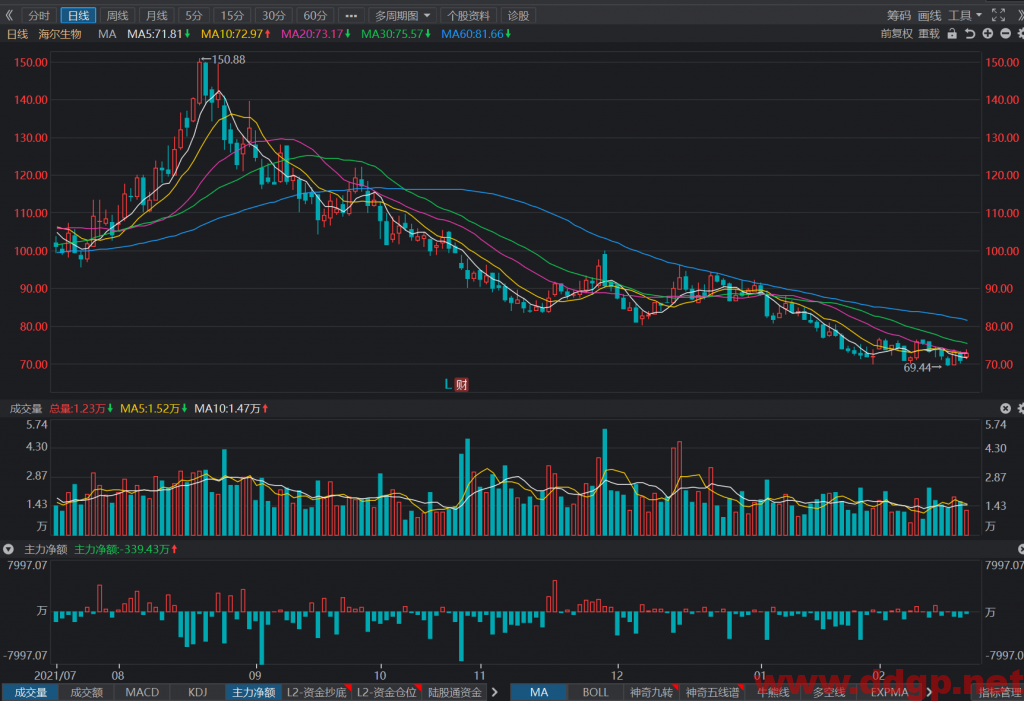1024x701 pixels.
Task: Select MACD indicator tab
Action: point(142,693)
